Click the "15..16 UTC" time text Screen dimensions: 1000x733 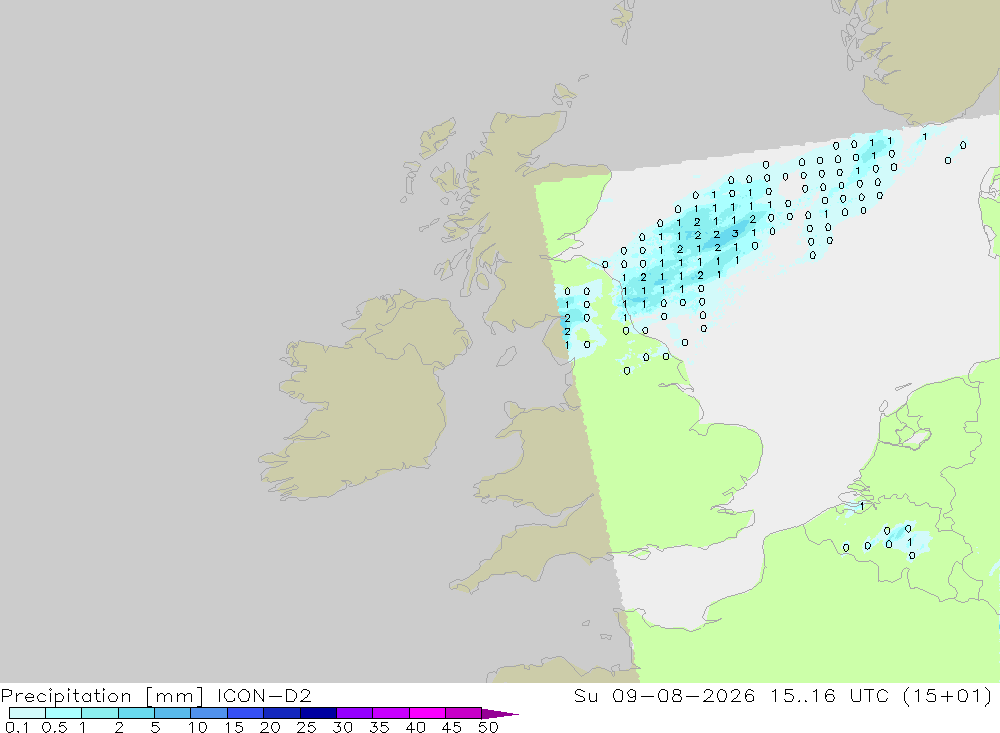coord(830,695)
